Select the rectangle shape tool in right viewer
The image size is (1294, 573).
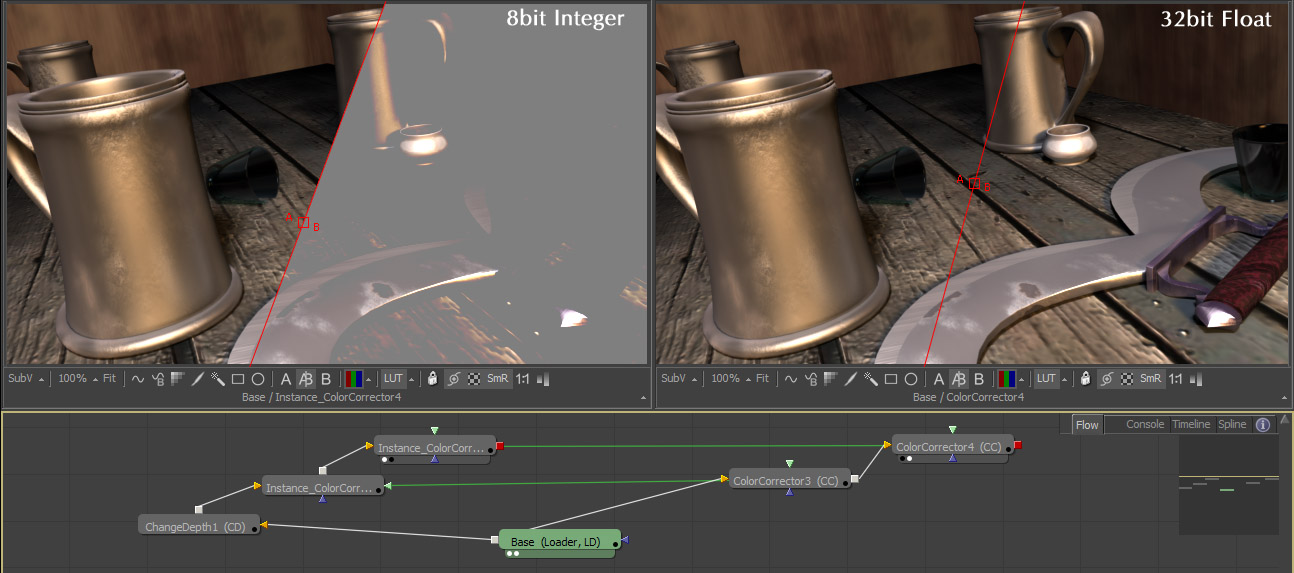point(891,379)
